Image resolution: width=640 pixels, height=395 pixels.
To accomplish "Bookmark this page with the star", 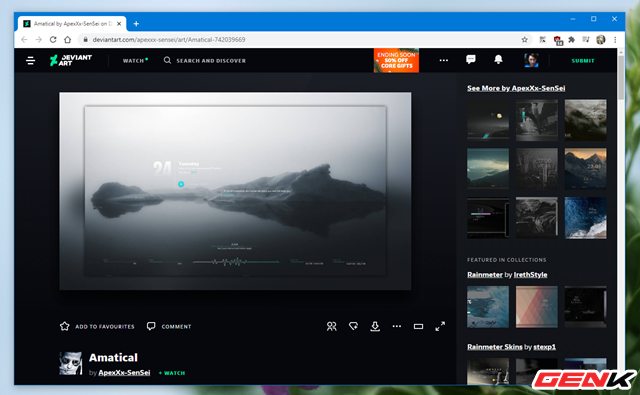I will pyautogui.click(x=524, y=40).
